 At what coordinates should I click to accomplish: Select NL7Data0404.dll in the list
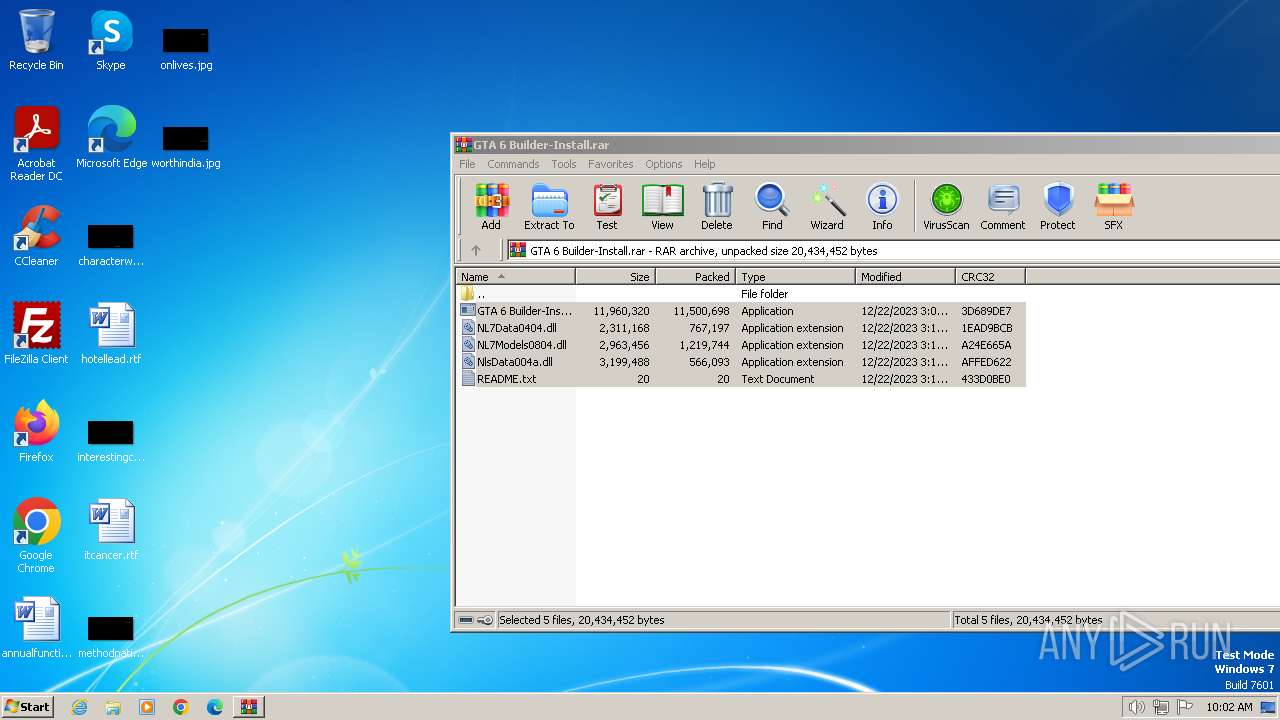click(x=741, y=328)
